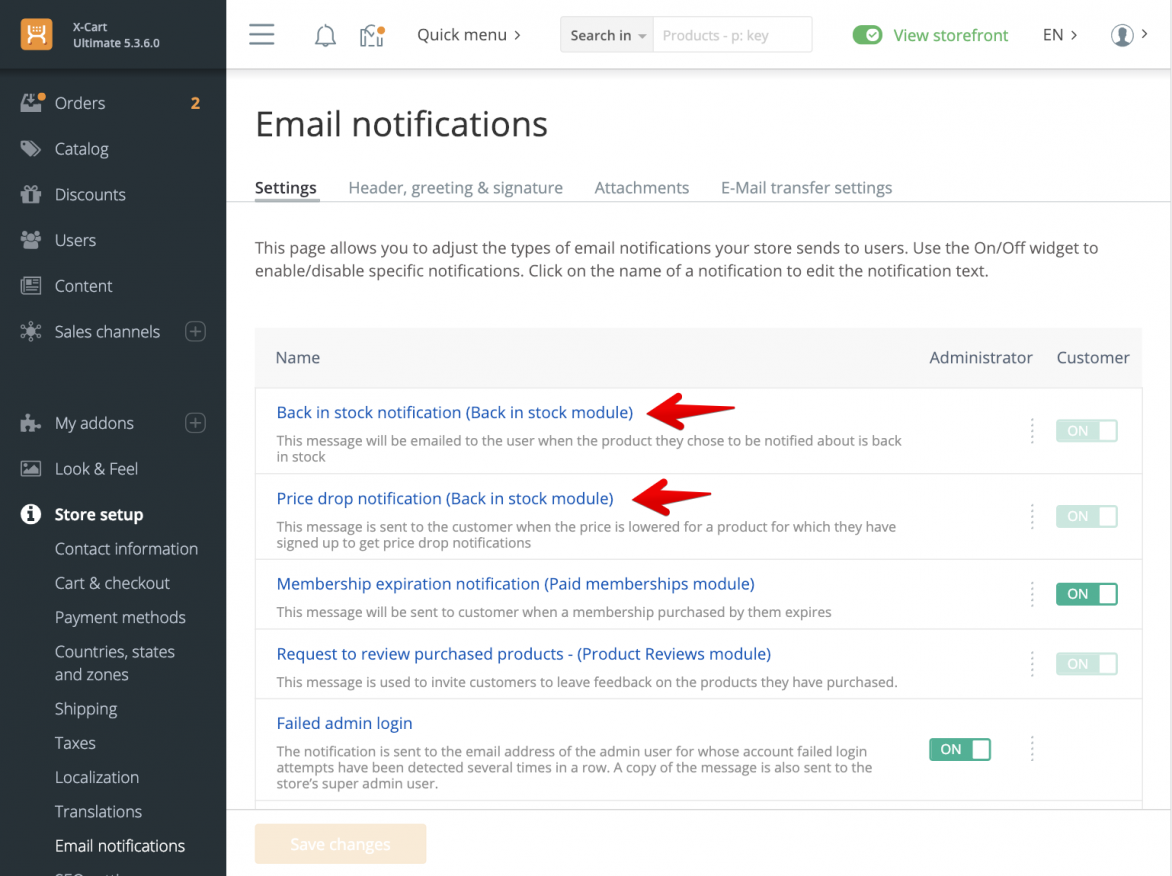The image size is (1172, 876).
Task: Click inside the product search field
Action: pos(732,34)
